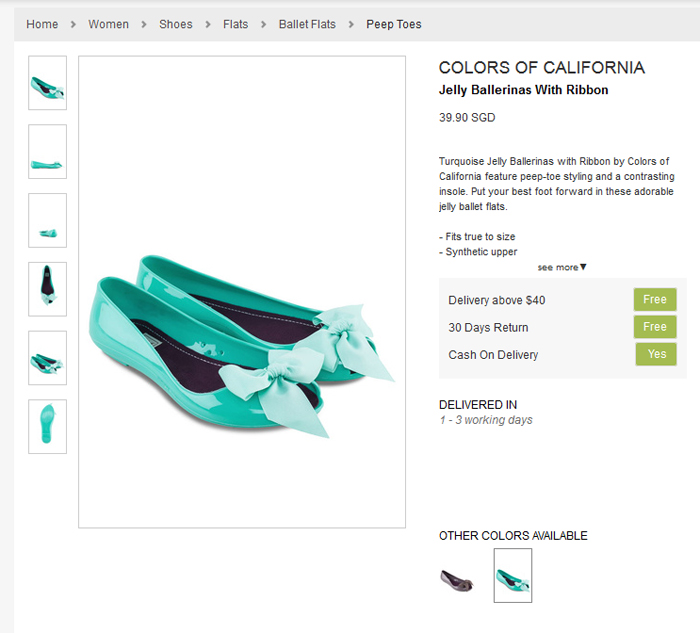
Task: Click the Cash On Delivery label
Action: point(493,354)
